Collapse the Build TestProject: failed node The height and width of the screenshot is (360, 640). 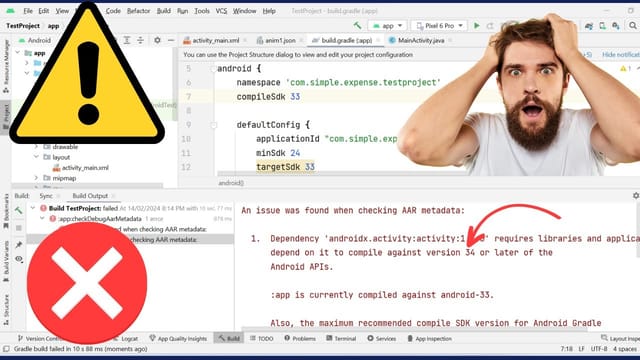point(33,208)
